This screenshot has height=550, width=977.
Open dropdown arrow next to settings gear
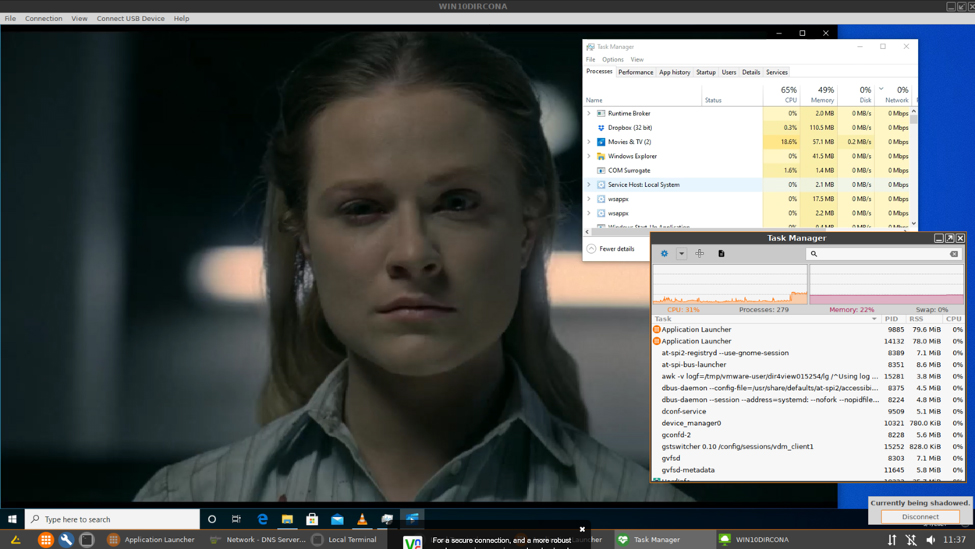(682, 254)
